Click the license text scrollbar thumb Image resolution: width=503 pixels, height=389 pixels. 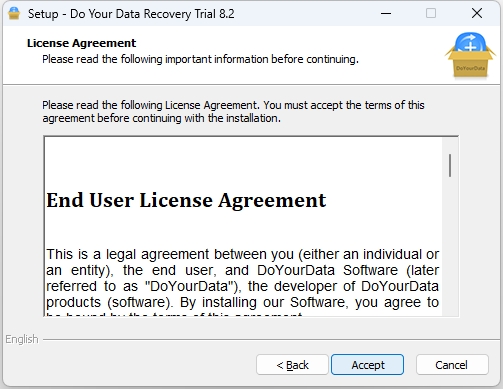click(x=450, y=165)
